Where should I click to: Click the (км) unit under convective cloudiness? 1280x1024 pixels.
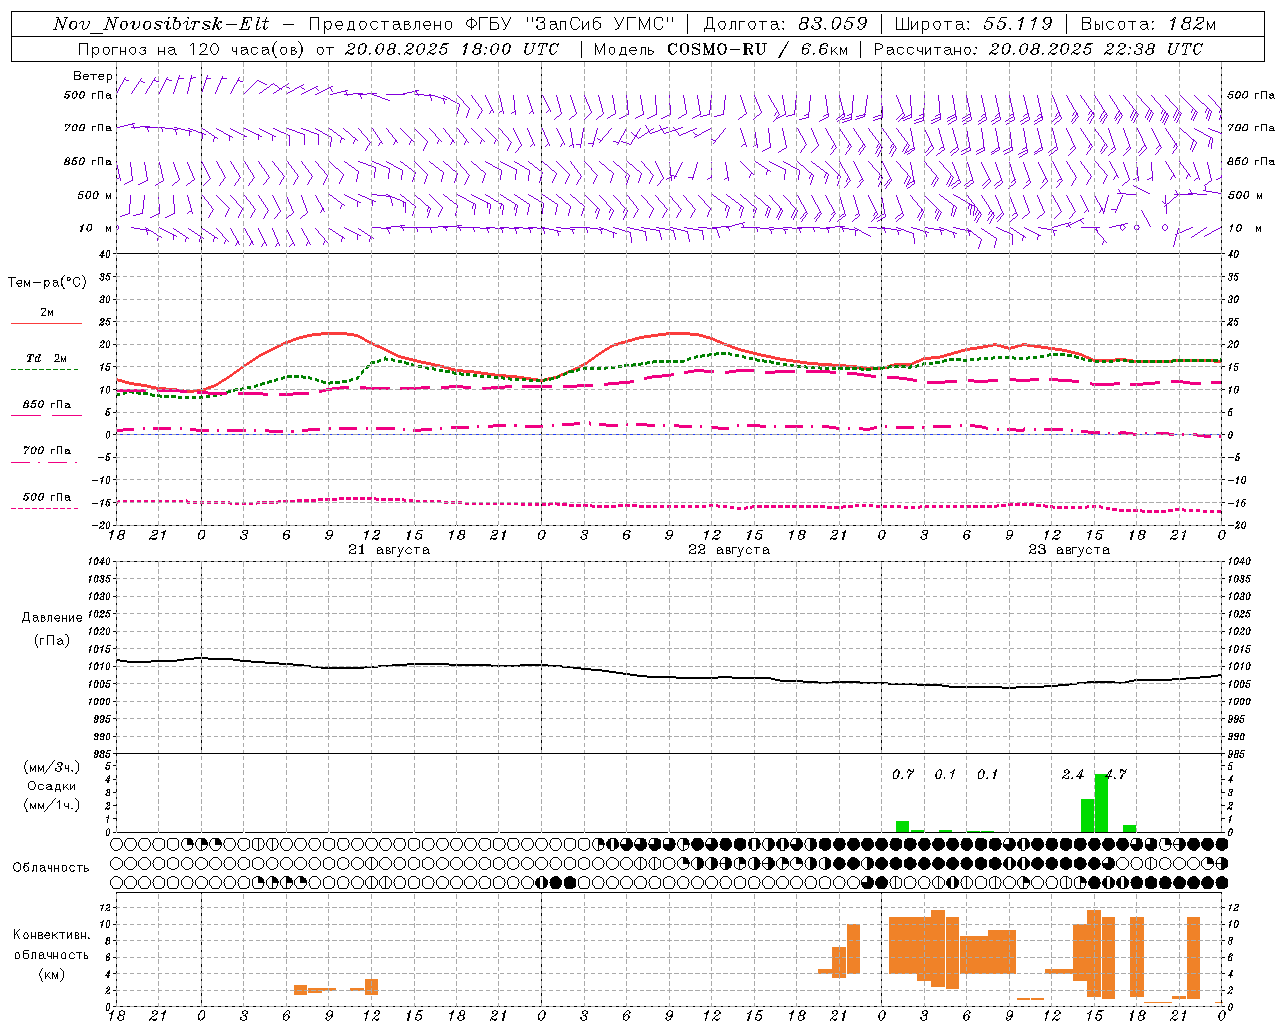(x=52, y=973)
